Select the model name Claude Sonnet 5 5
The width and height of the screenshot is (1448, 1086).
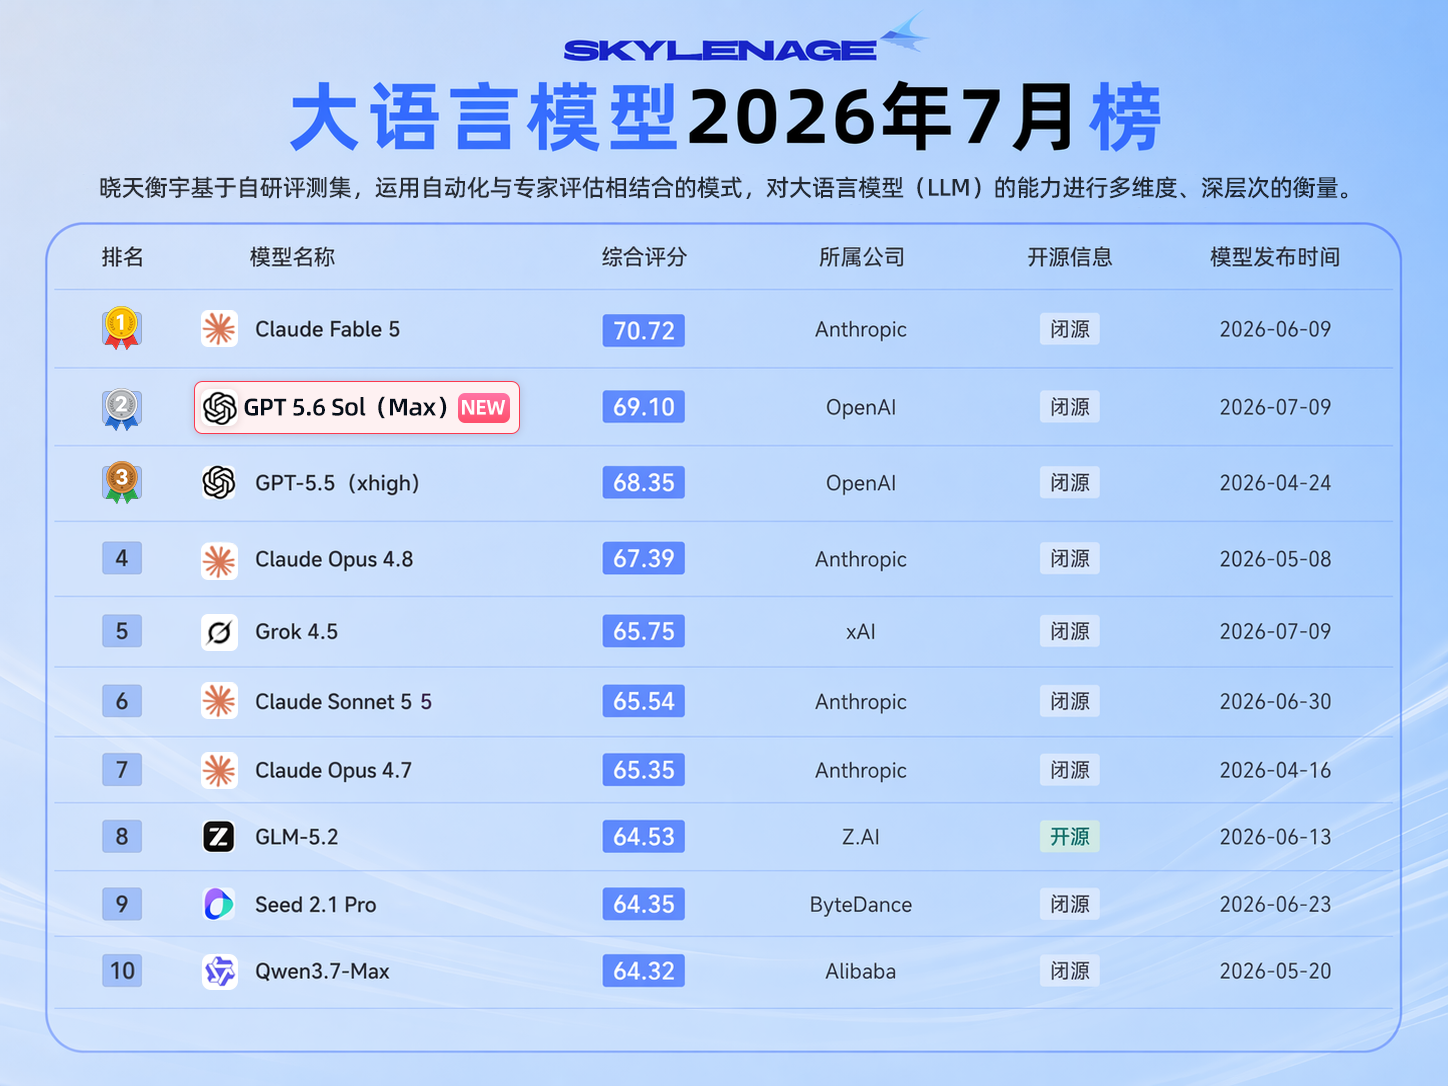coord(344,702)
